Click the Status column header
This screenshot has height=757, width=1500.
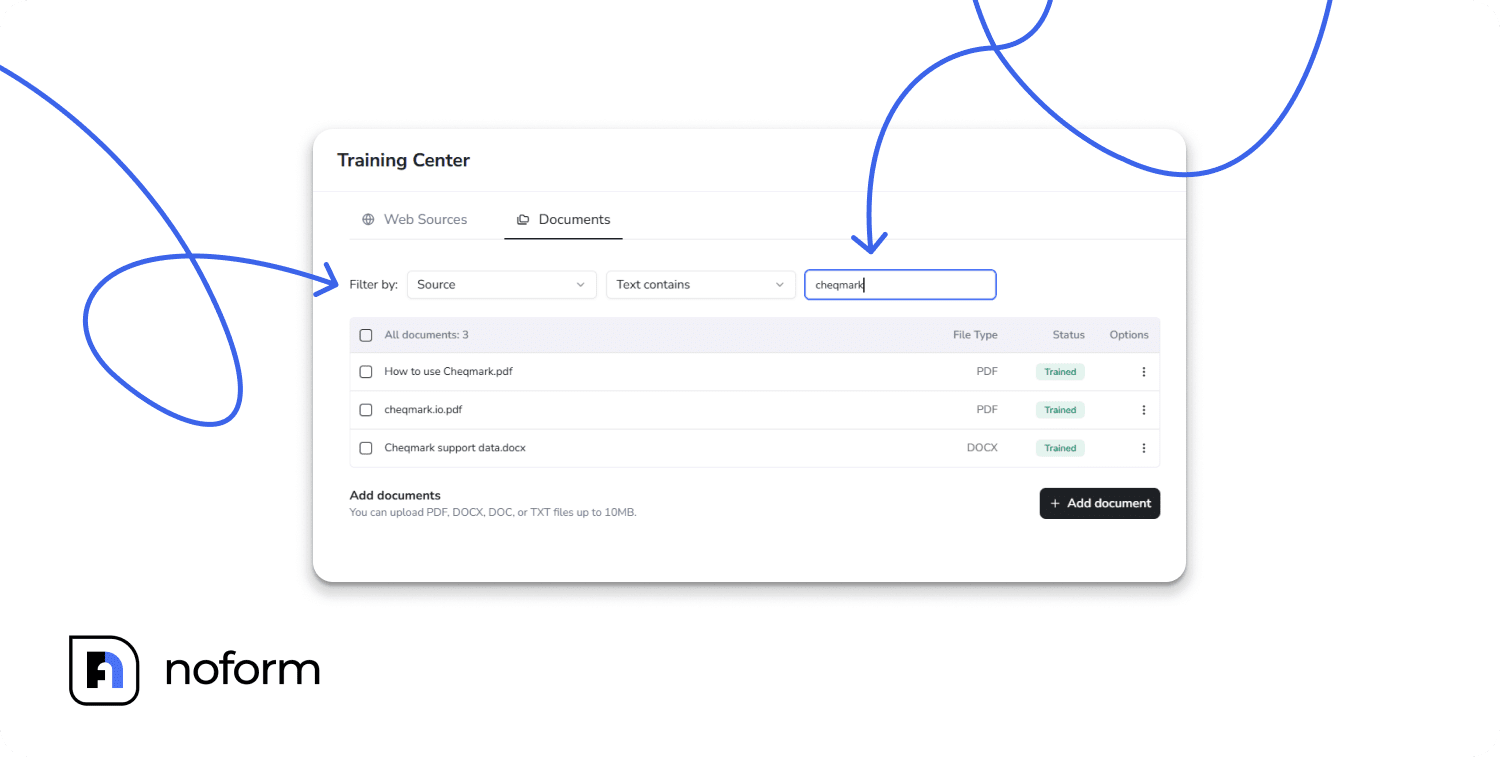[1068, 335]
